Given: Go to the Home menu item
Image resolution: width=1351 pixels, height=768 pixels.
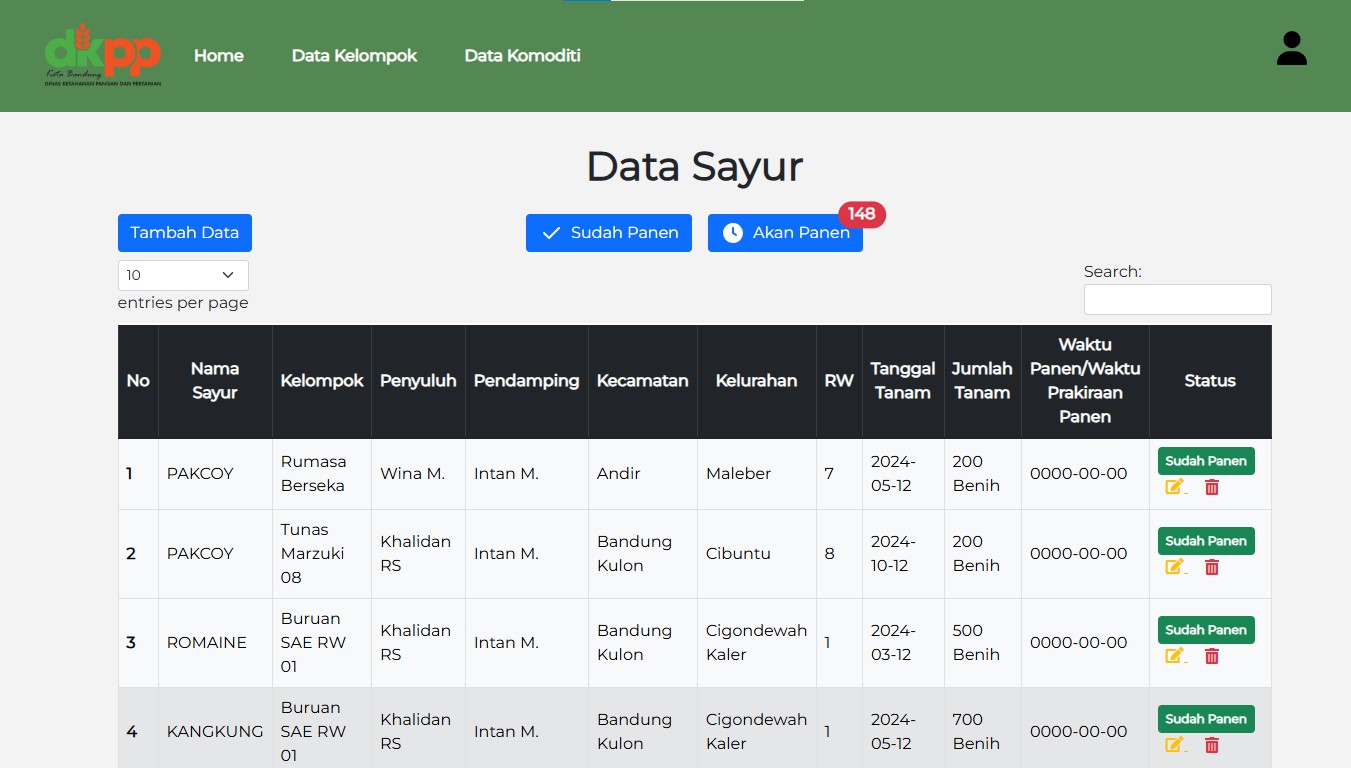Looking at the screenshot, I should [x=219, y=56].
